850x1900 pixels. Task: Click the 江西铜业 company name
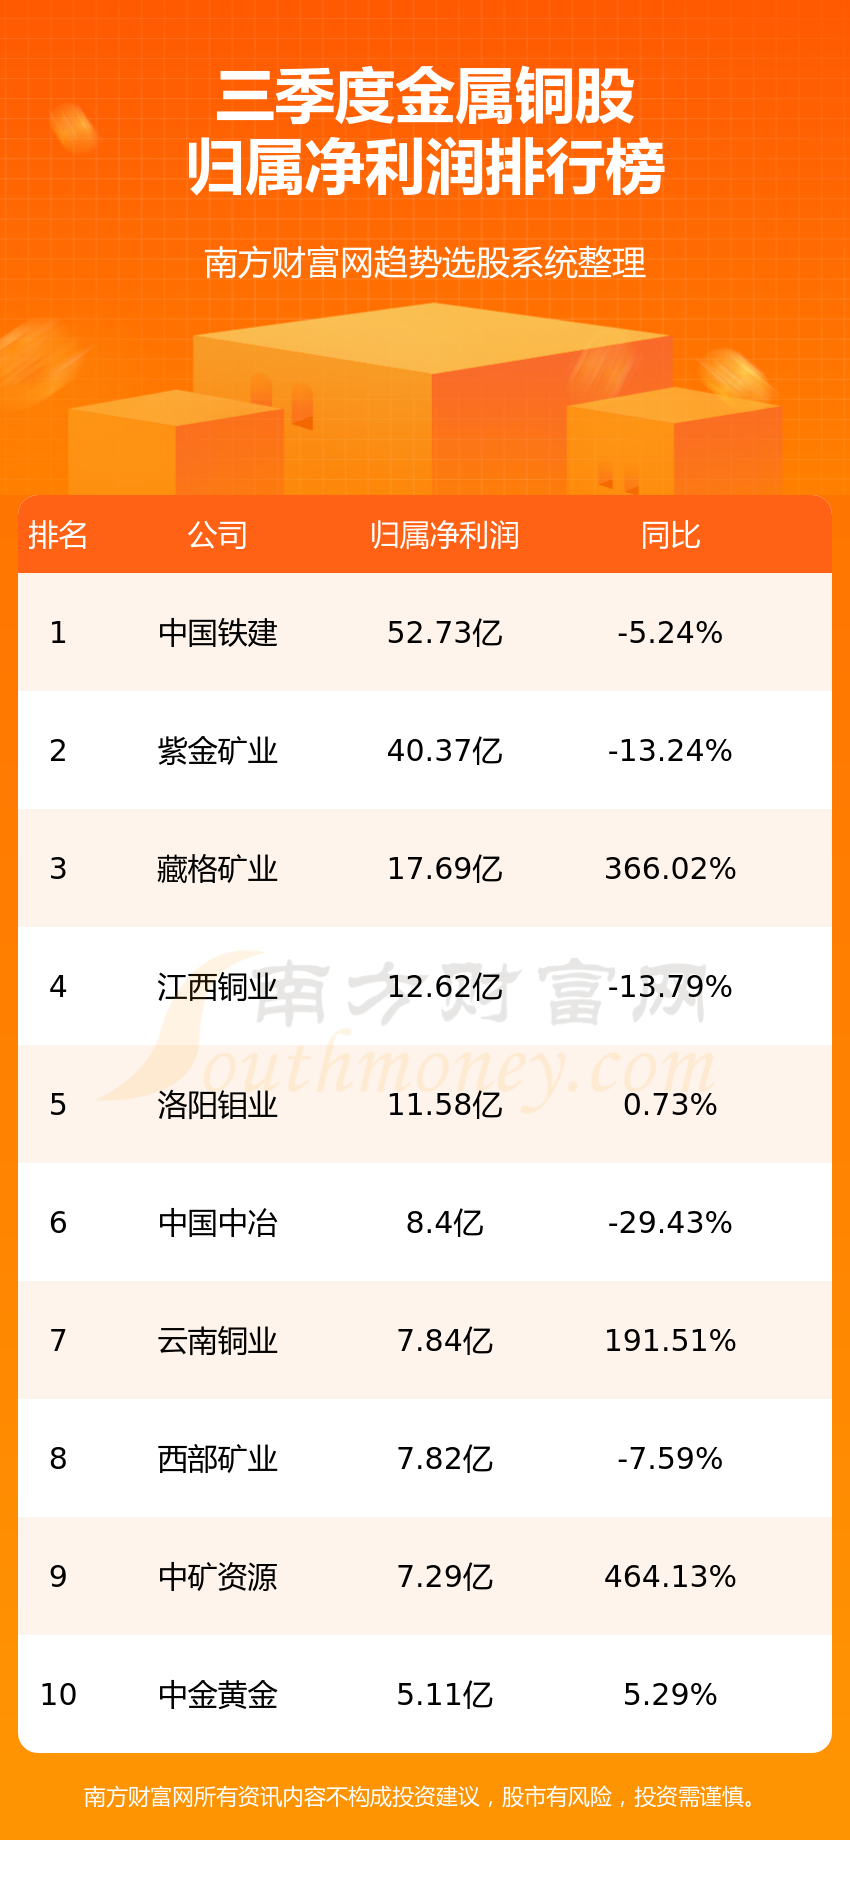(217, 986)
